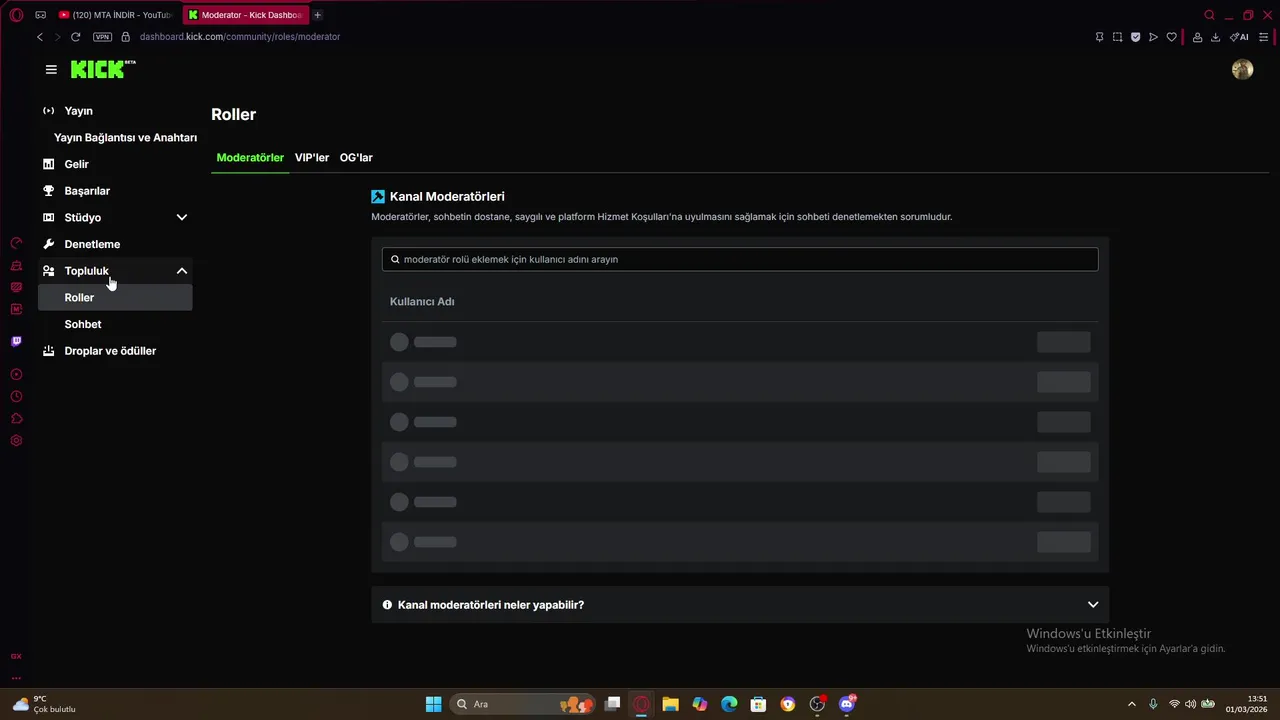Open the weather widget showing 9°C
Screen dimensions: 1280x720
point(44,704)
